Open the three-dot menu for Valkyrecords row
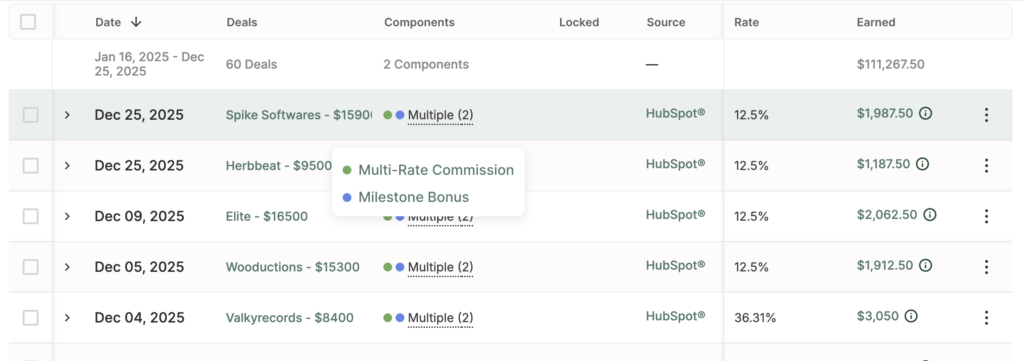Viewport: 1024px width, 361px height. [x=986, y=318]
